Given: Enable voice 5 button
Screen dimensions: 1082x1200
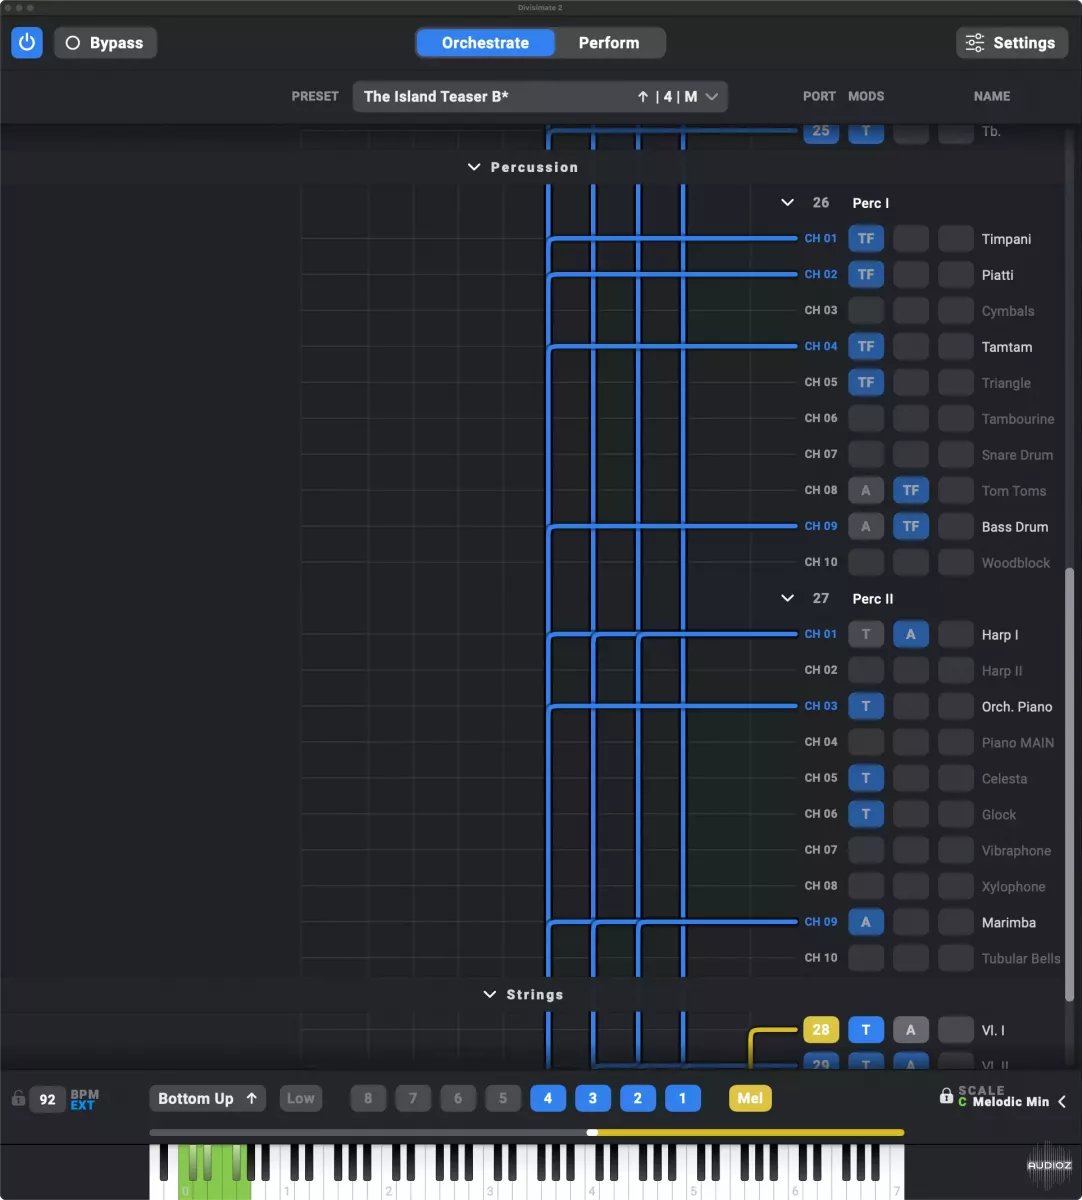Looking at the screenshot, I should click(503, 1098).
